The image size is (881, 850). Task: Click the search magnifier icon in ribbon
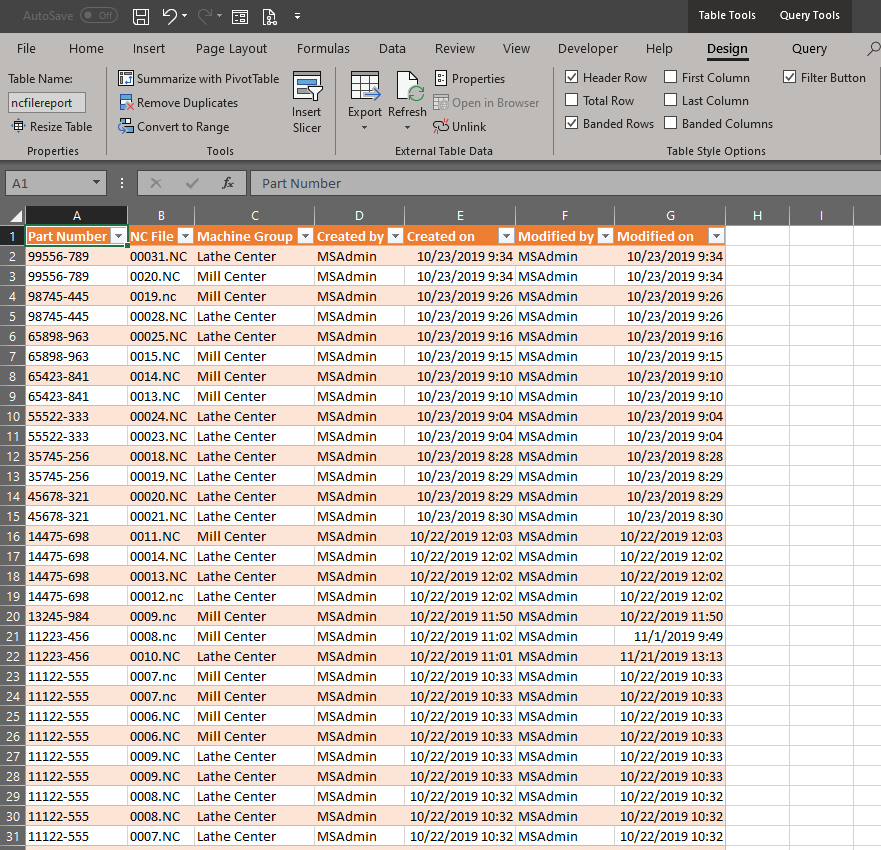[x=873, y=49]
